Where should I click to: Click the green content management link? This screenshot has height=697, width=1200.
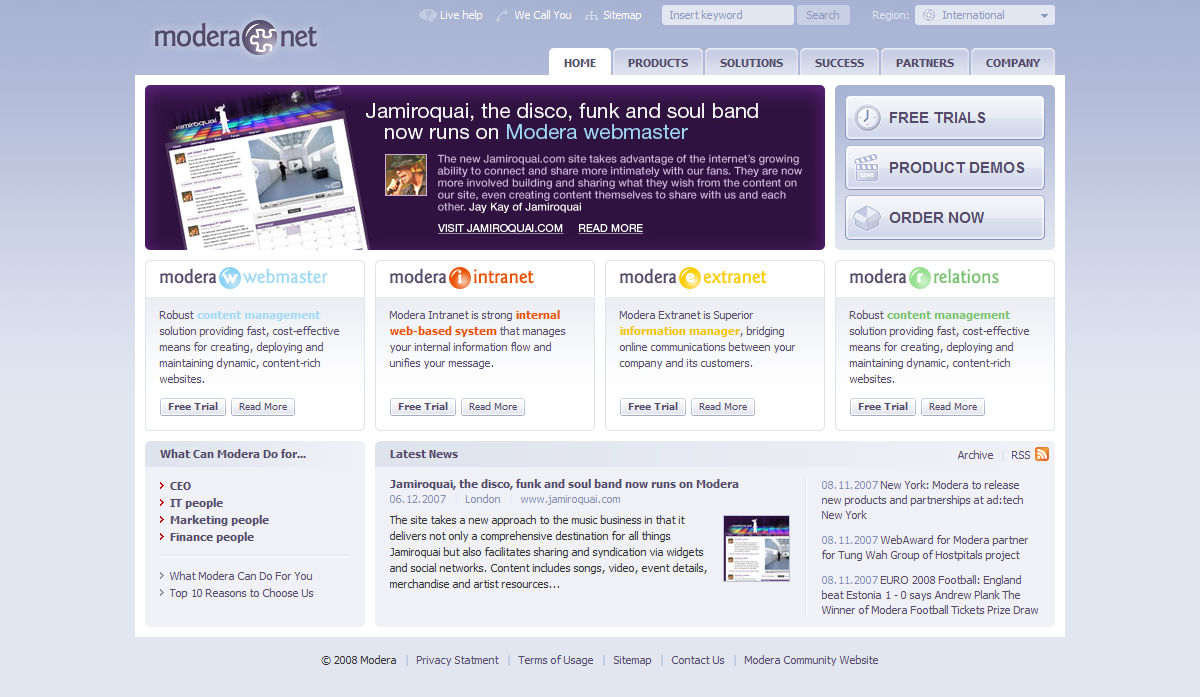click(948, 315)
